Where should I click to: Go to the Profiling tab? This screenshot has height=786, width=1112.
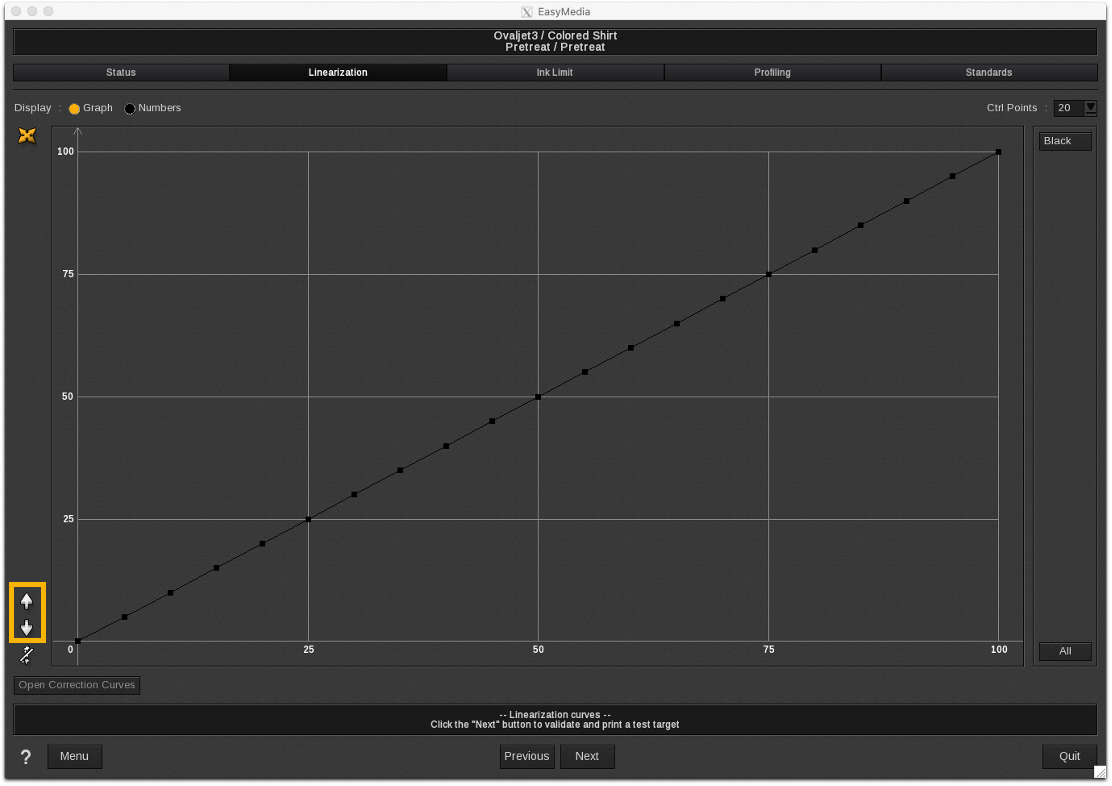(772, 73)
